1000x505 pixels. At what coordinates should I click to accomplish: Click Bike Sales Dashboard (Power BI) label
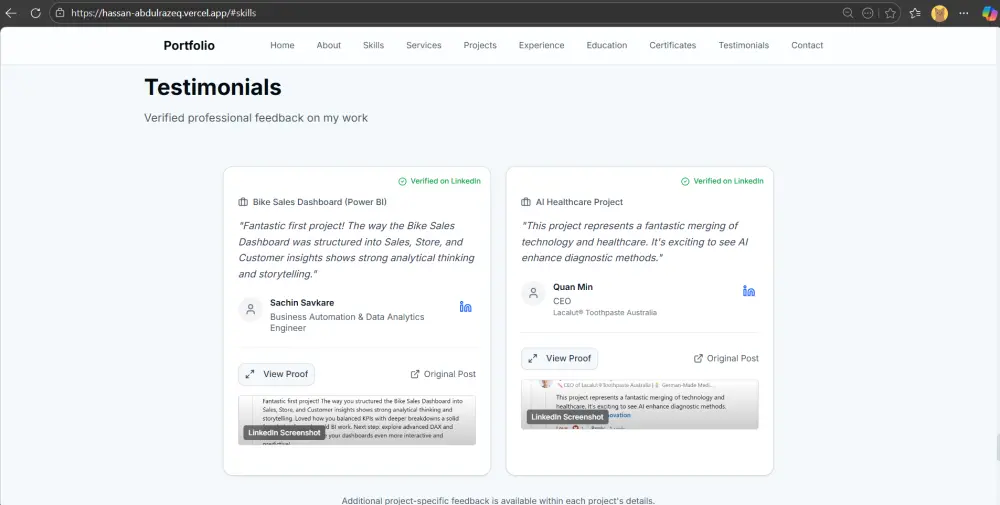320,202
